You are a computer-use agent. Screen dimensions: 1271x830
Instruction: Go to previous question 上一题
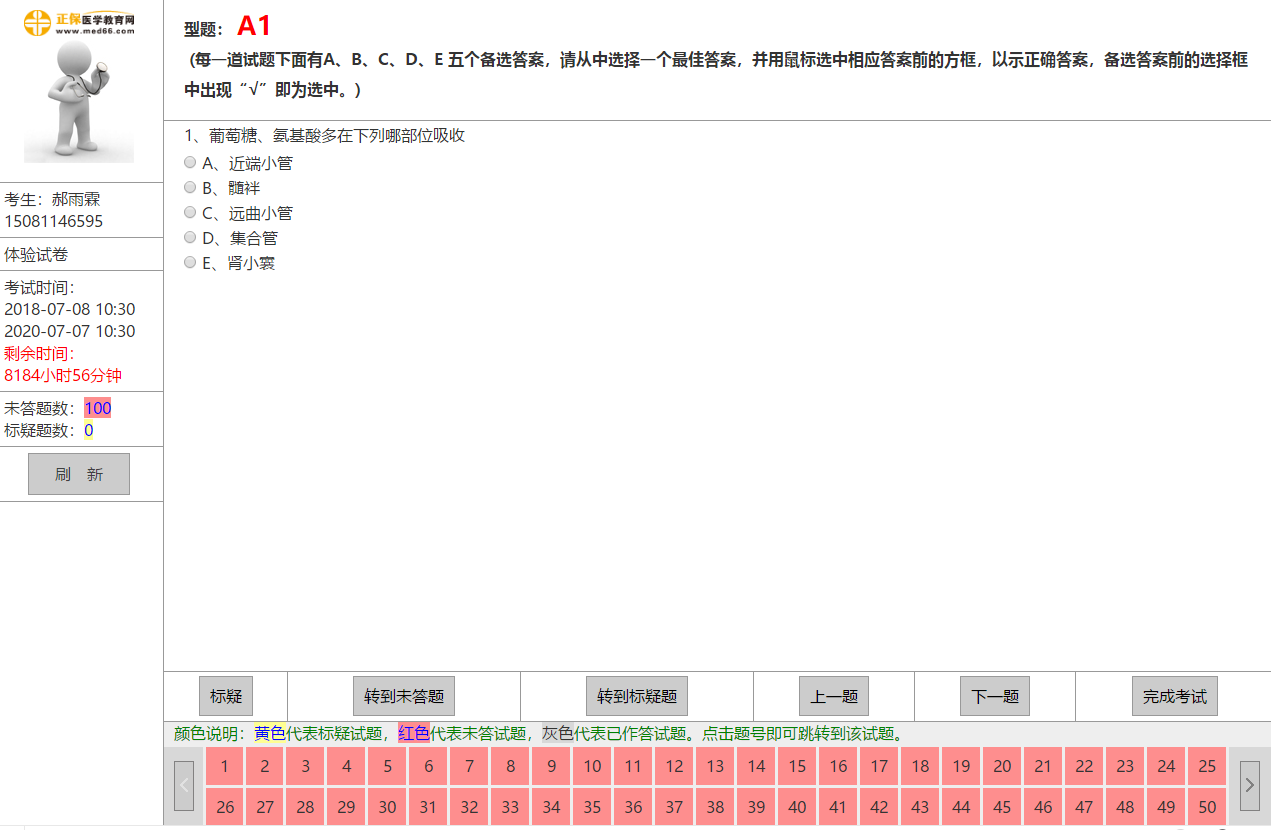[833, 696]
